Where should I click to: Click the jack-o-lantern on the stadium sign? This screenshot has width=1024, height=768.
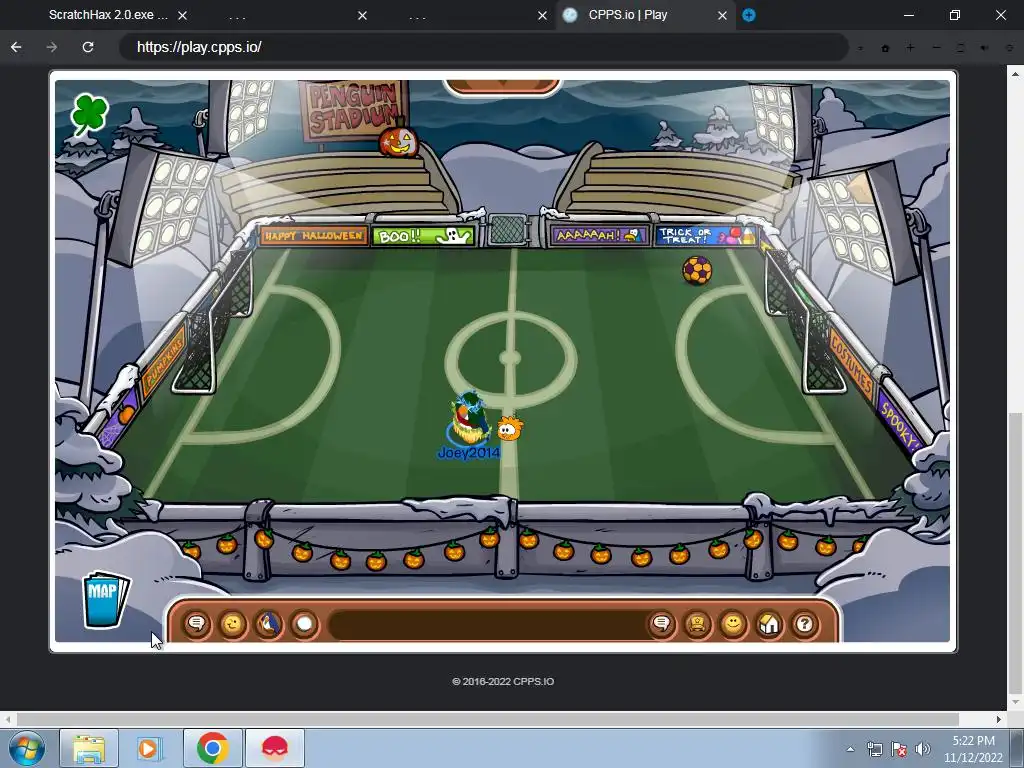(x=398, y=140)
